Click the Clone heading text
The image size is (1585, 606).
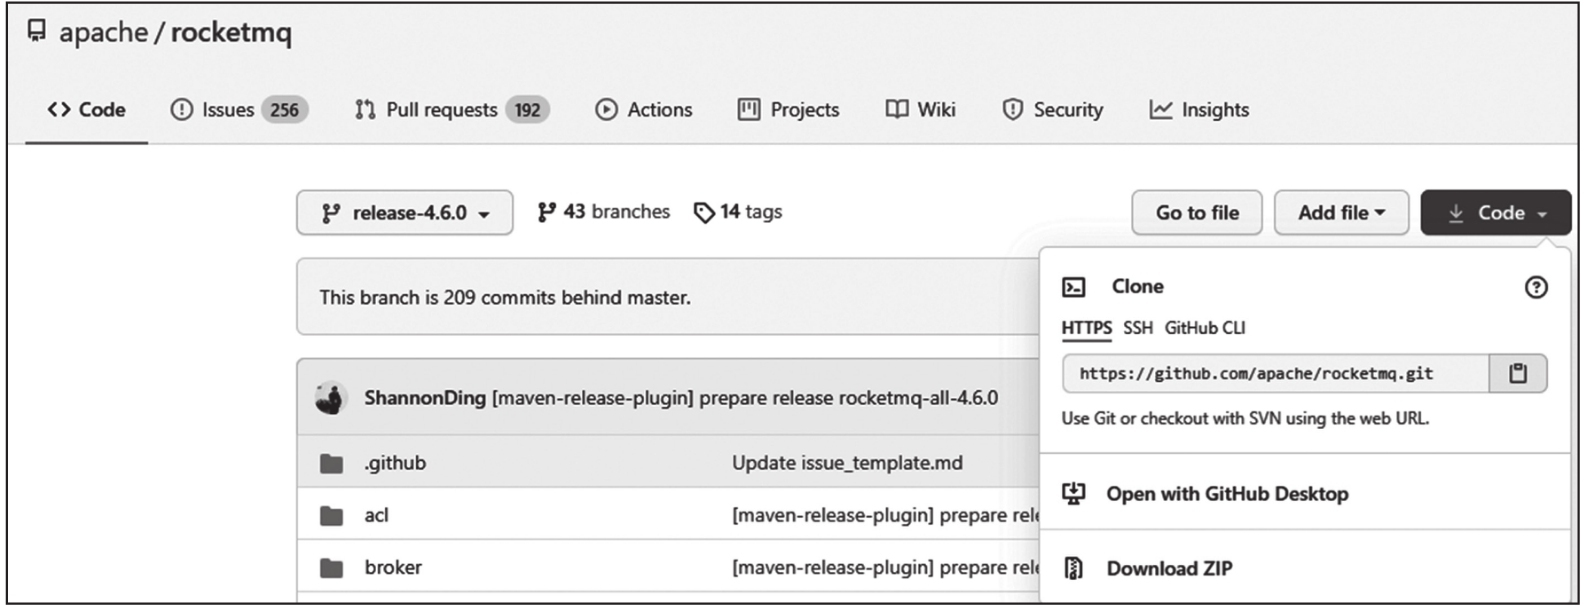1138,287
